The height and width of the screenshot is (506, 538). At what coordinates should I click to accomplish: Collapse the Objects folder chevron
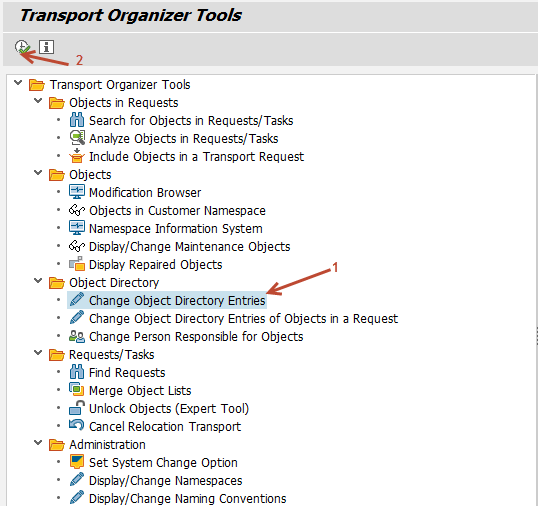38,173
